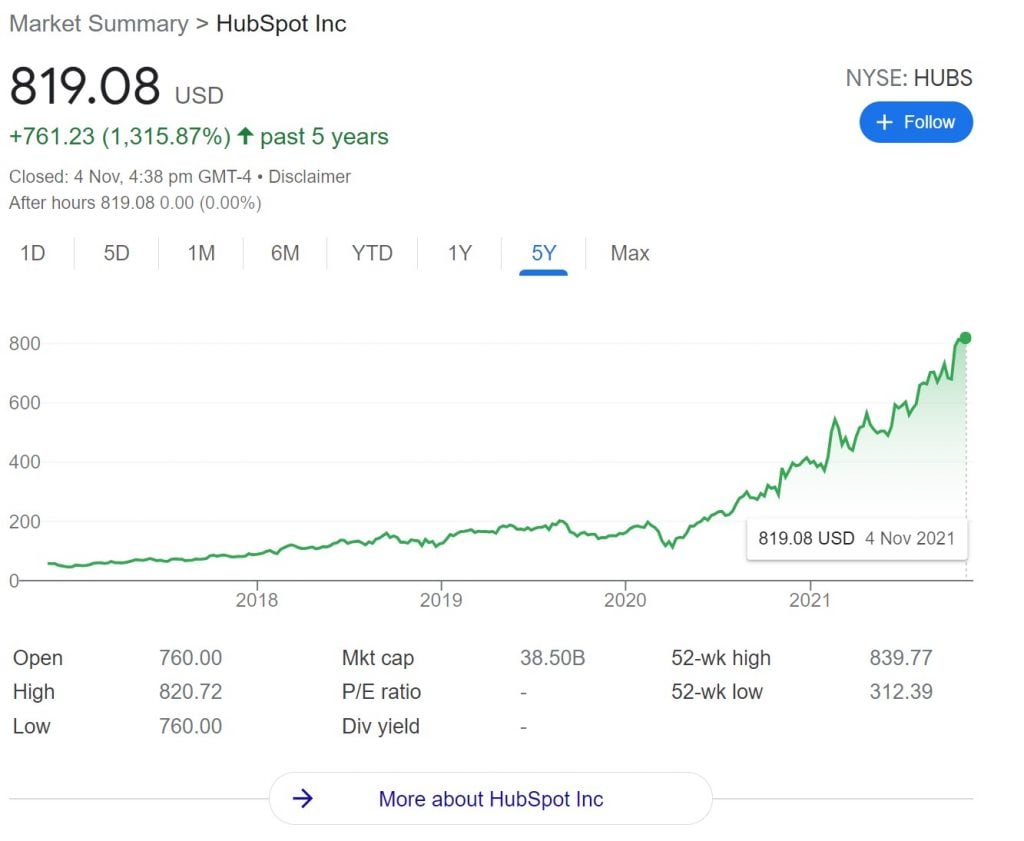Click the Mkt cap label
The height and width of the screenshot is (841, 1024).
tap(378, 658)
